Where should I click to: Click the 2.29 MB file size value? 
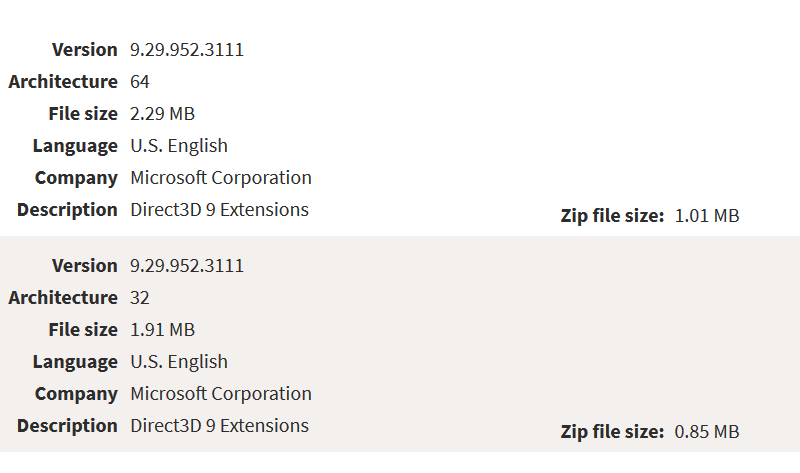(x=162, y=114)
